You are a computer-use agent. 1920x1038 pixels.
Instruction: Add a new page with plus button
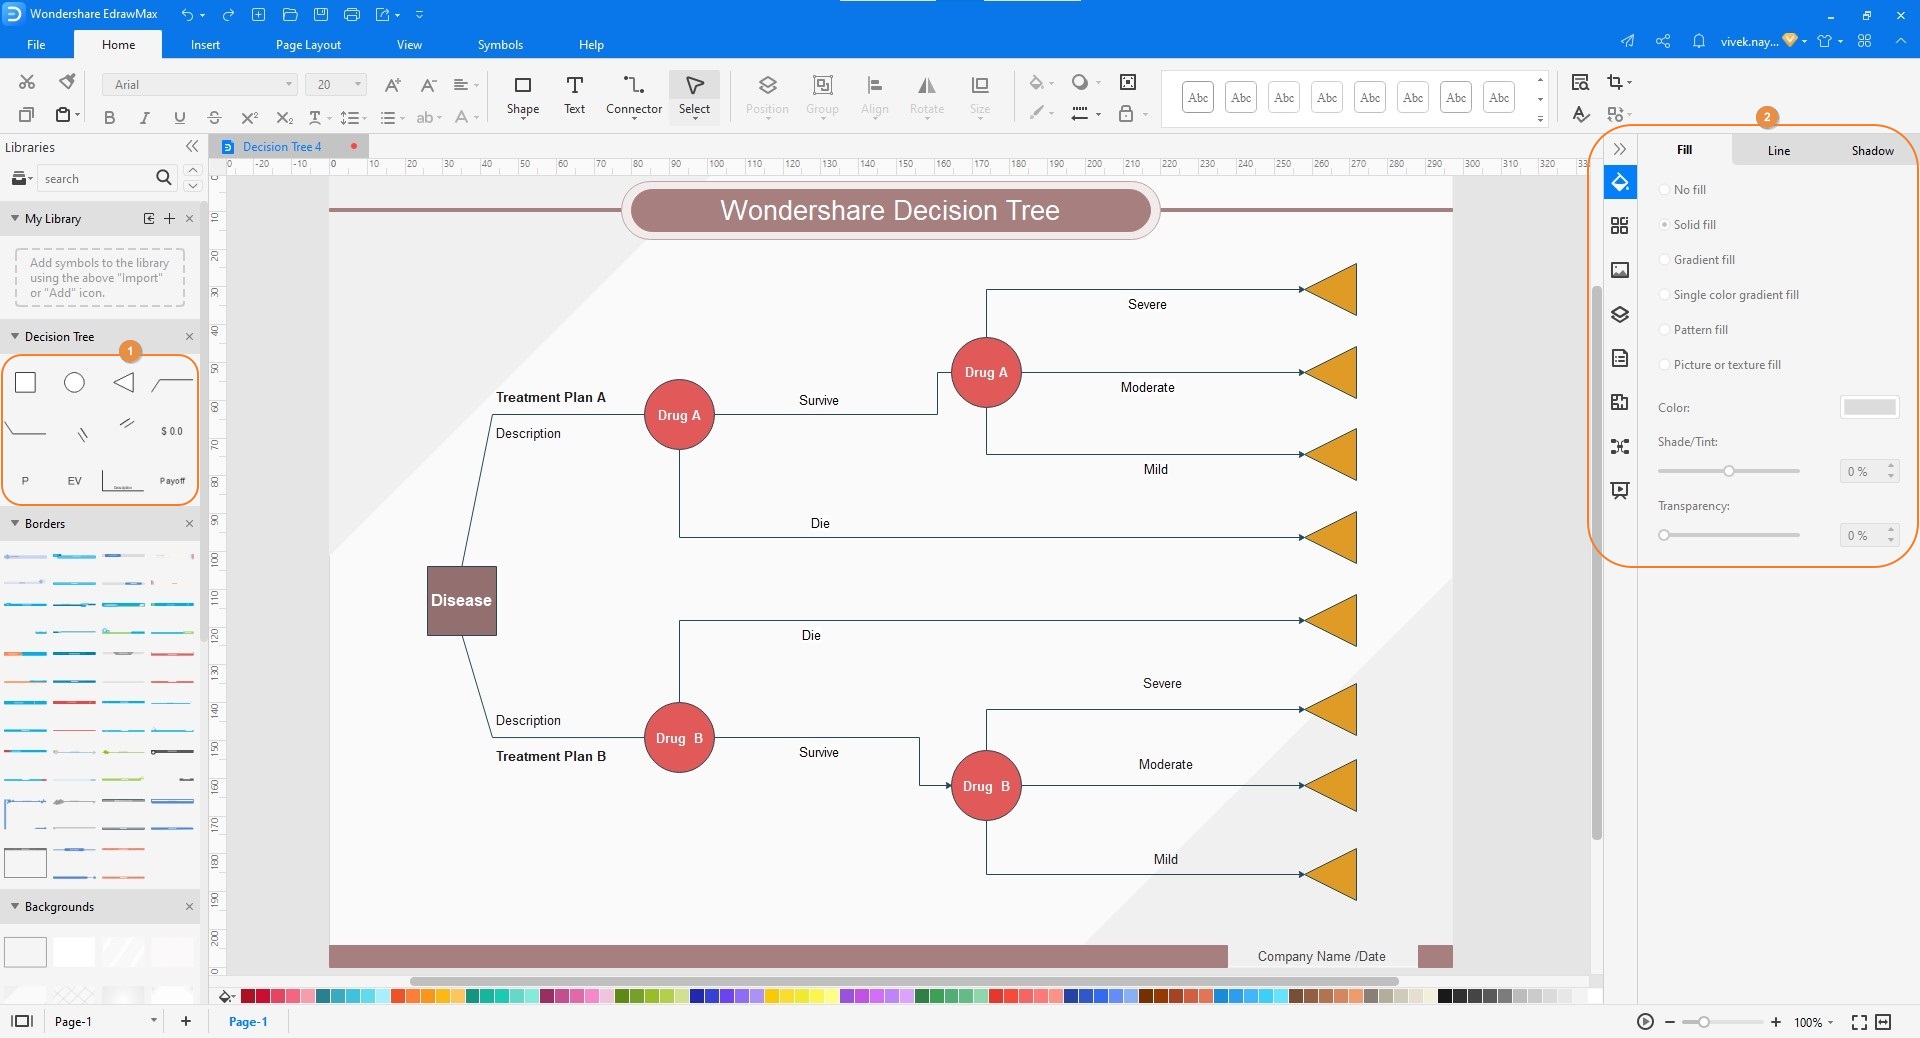(x=186, y=1021)
